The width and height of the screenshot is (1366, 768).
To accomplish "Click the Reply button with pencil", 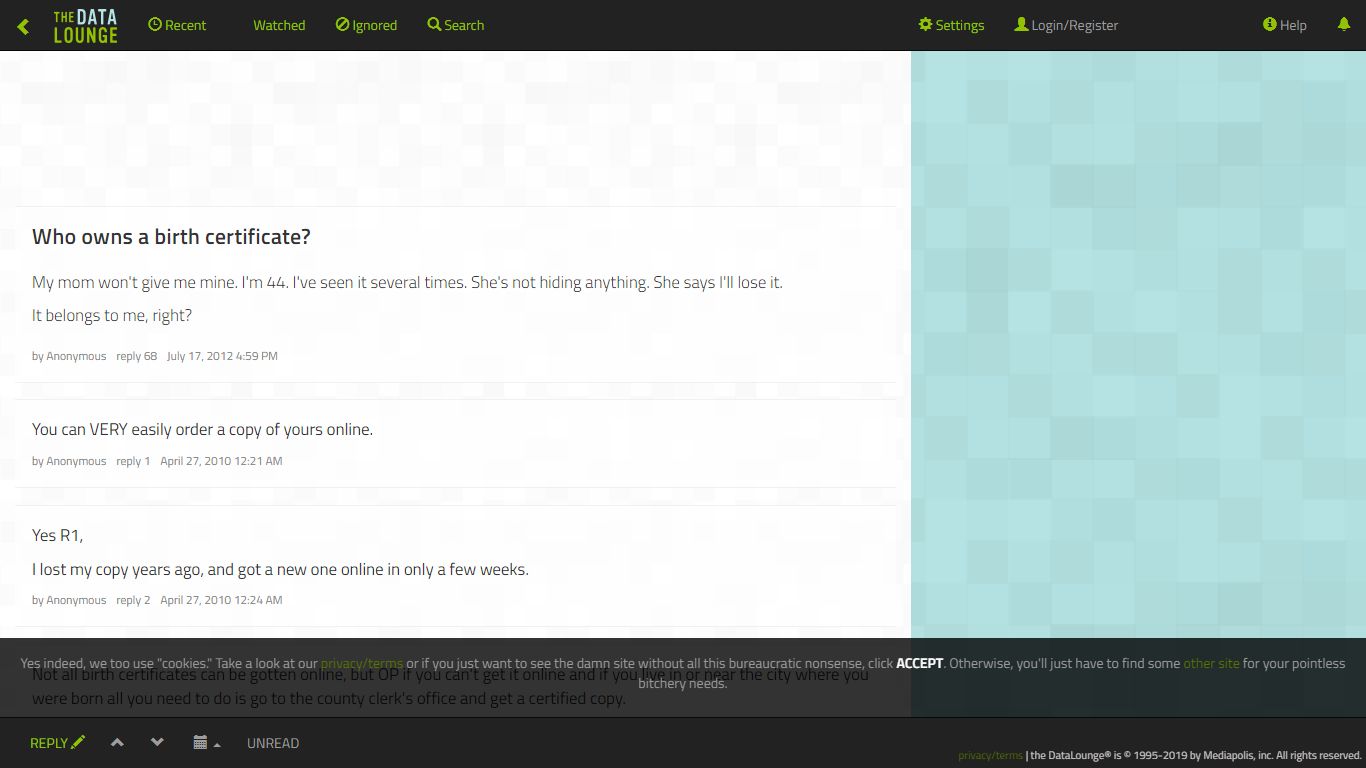I will [57, 743].
